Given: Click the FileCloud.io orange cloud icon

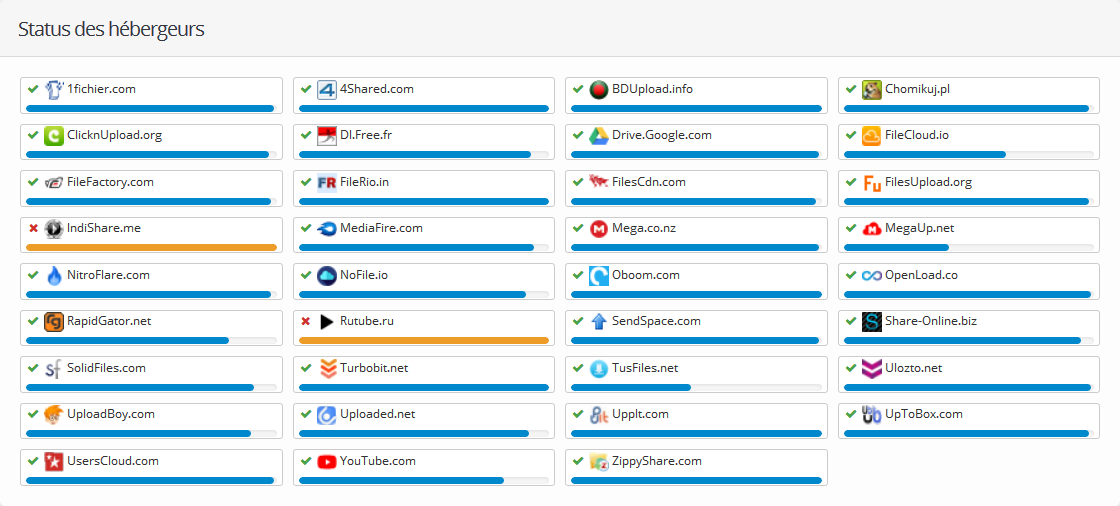Looking at the screenshot, I should tap(871, 136).
